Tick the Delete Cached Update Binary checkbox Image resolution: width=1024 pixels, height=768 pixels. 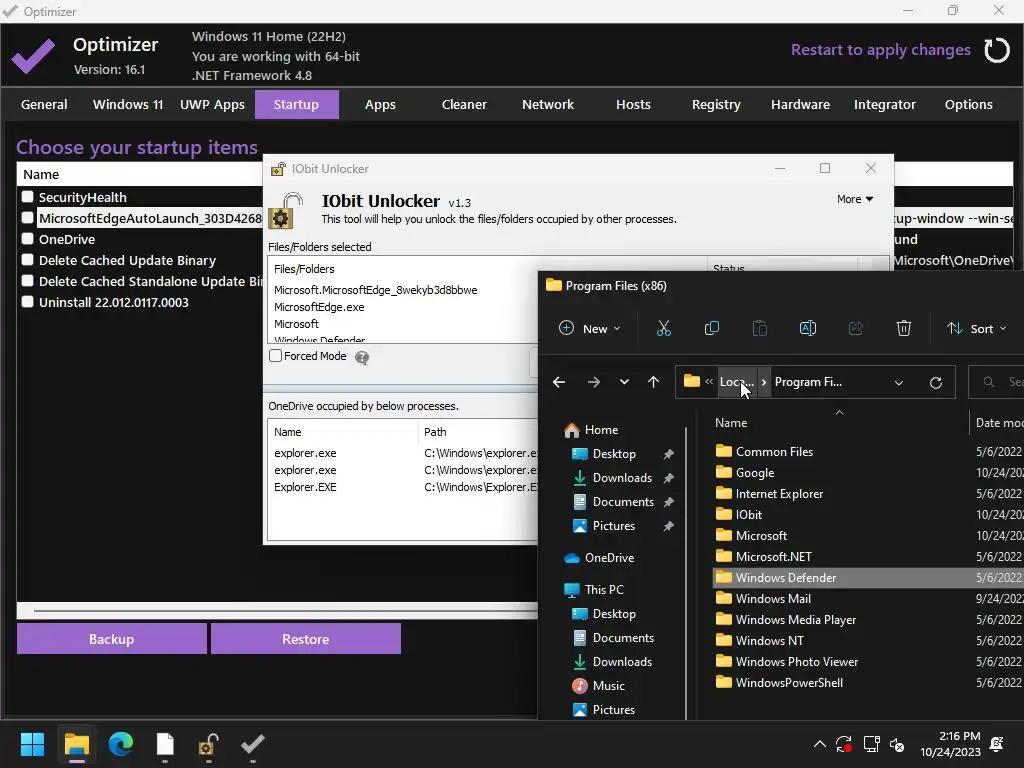click(27, 260)
